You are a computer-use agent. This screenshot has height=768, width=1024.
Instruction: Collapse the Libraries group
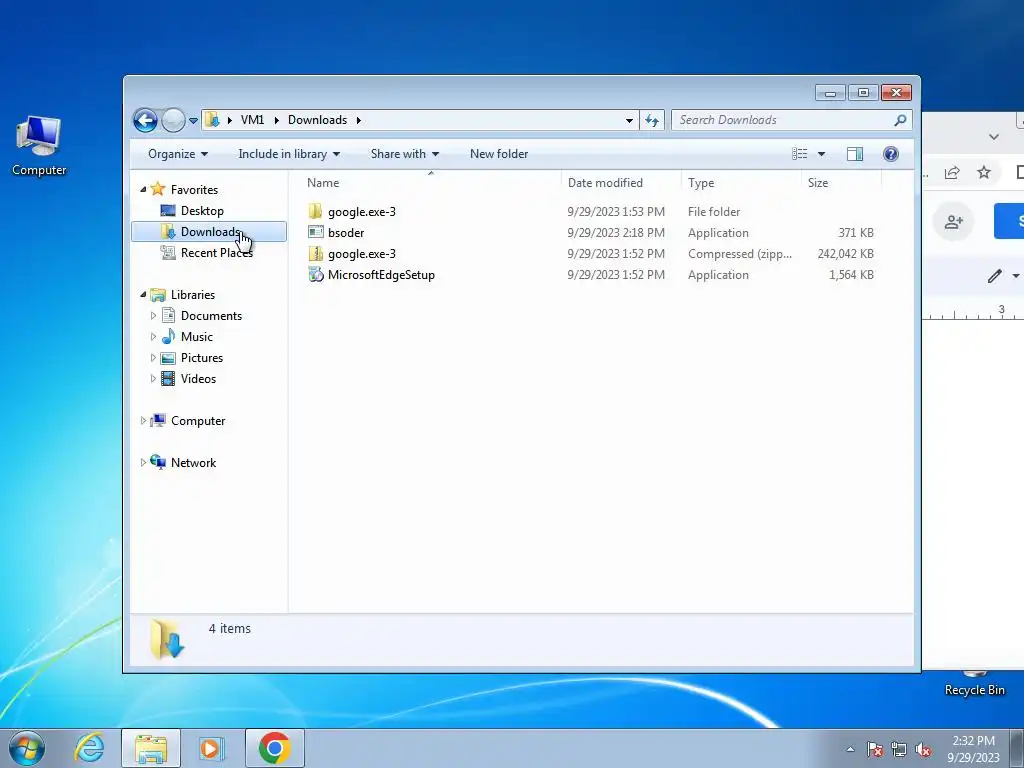point(144,295)
